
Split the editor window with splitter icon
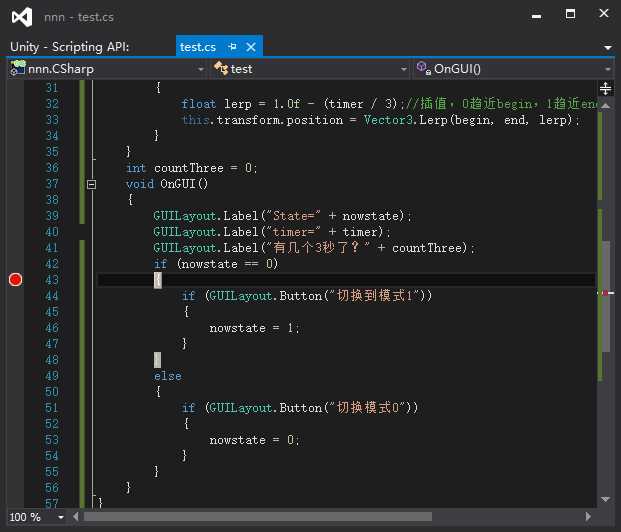point(605,88)
